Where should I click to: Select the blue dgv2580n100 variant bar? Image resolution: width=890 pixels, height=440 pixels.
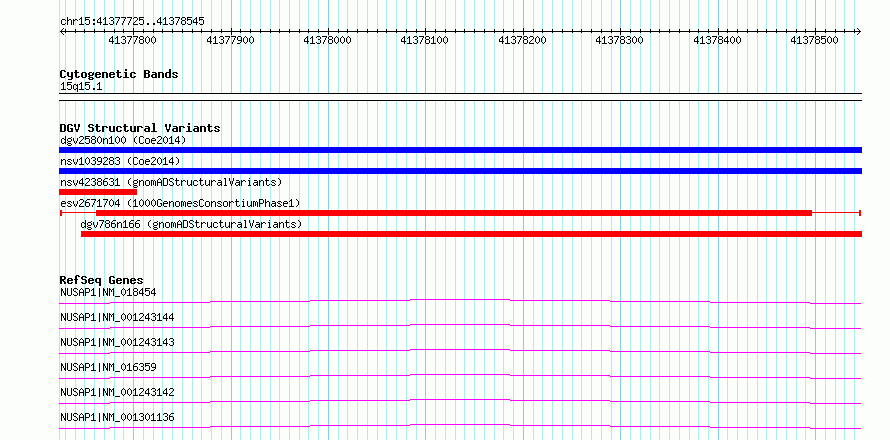(x=460, y=150)
